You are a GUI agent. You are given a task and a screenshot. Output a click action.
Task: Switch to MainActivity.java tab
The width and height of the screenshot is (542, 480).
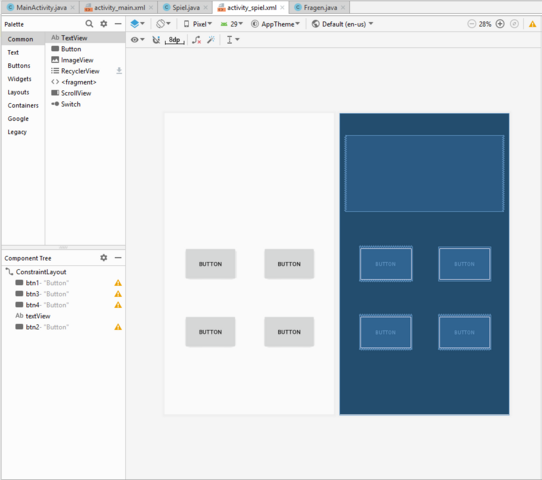click(x=41, y=8)
